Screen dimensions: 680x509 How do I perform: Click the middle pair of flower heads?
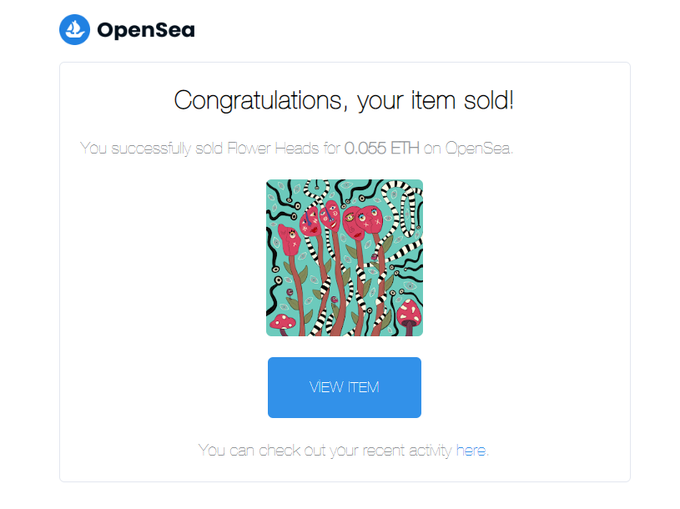click(x=320, y=219)
